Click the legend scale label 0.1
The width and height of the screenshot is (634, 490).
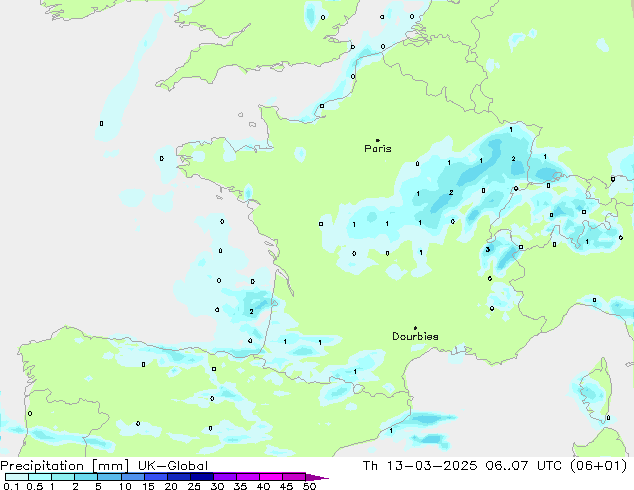pyautogui.click(x=11, y=486)
